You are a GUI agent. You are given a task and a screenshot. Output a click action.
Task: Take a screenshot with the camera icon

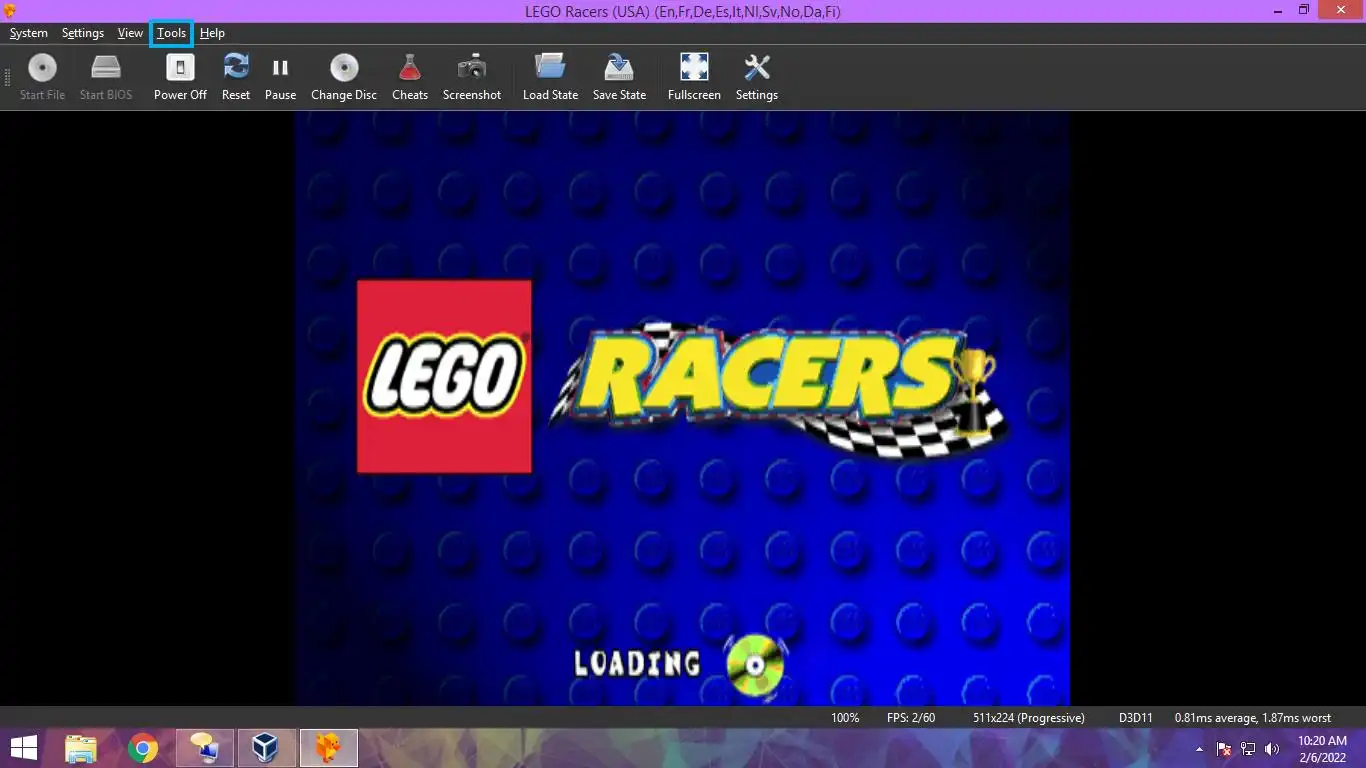(472, 68)
